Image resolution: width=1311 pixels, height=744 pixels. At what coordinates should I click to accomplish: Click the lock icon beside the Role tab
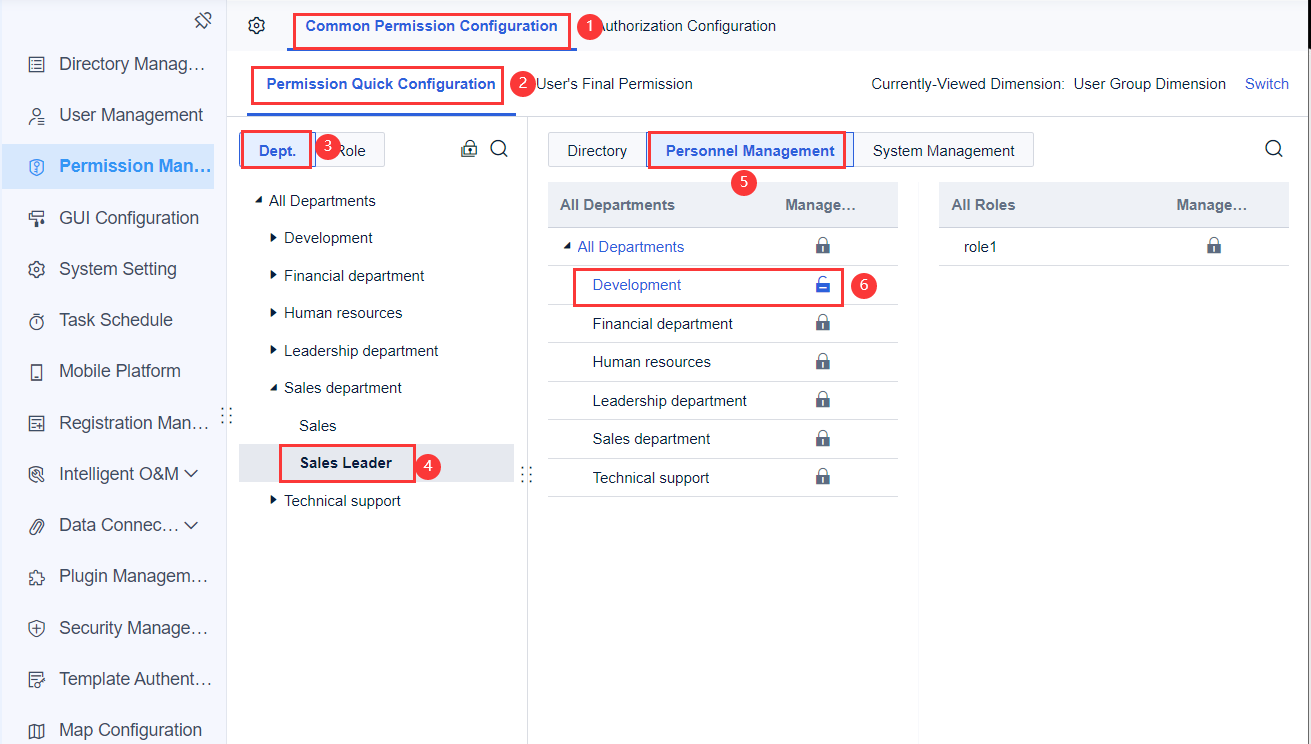click(469, 147)
